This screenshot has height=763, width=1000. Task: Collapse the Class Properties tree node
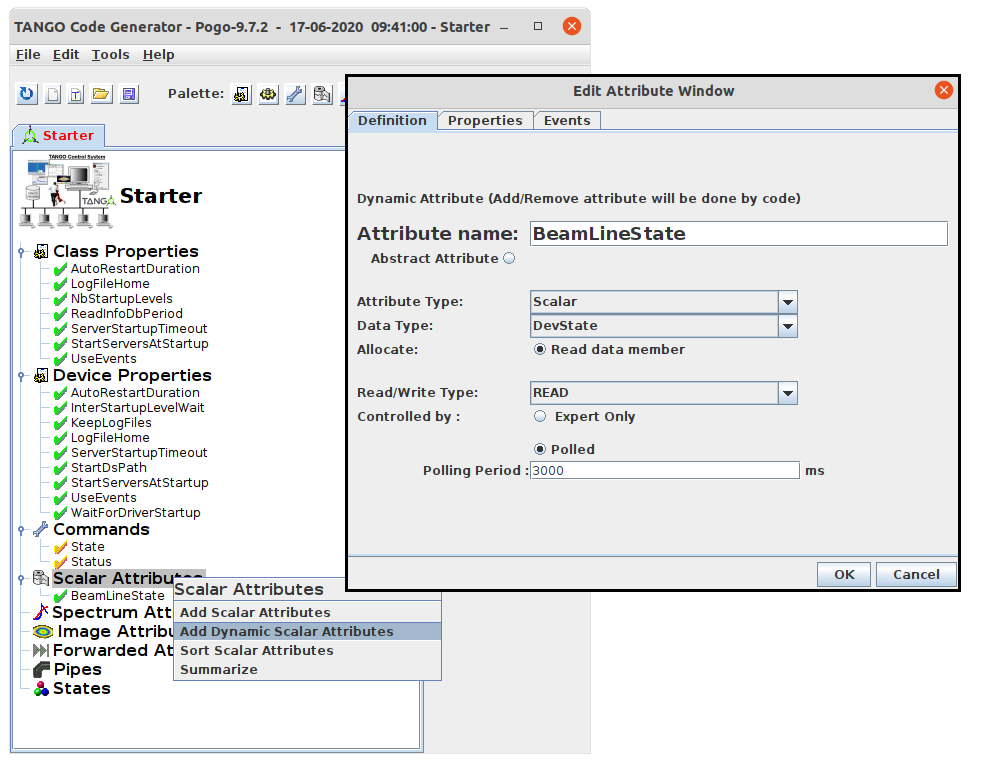(x=21, y=252)
